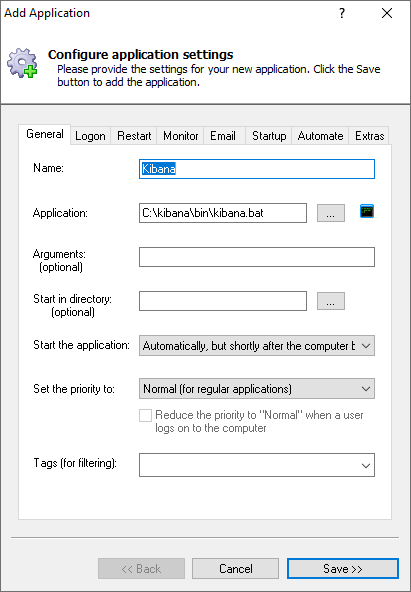Click the Cancel button
This screenshot has height=592, width=411.
pyautogui.click(x=236, y=569)
